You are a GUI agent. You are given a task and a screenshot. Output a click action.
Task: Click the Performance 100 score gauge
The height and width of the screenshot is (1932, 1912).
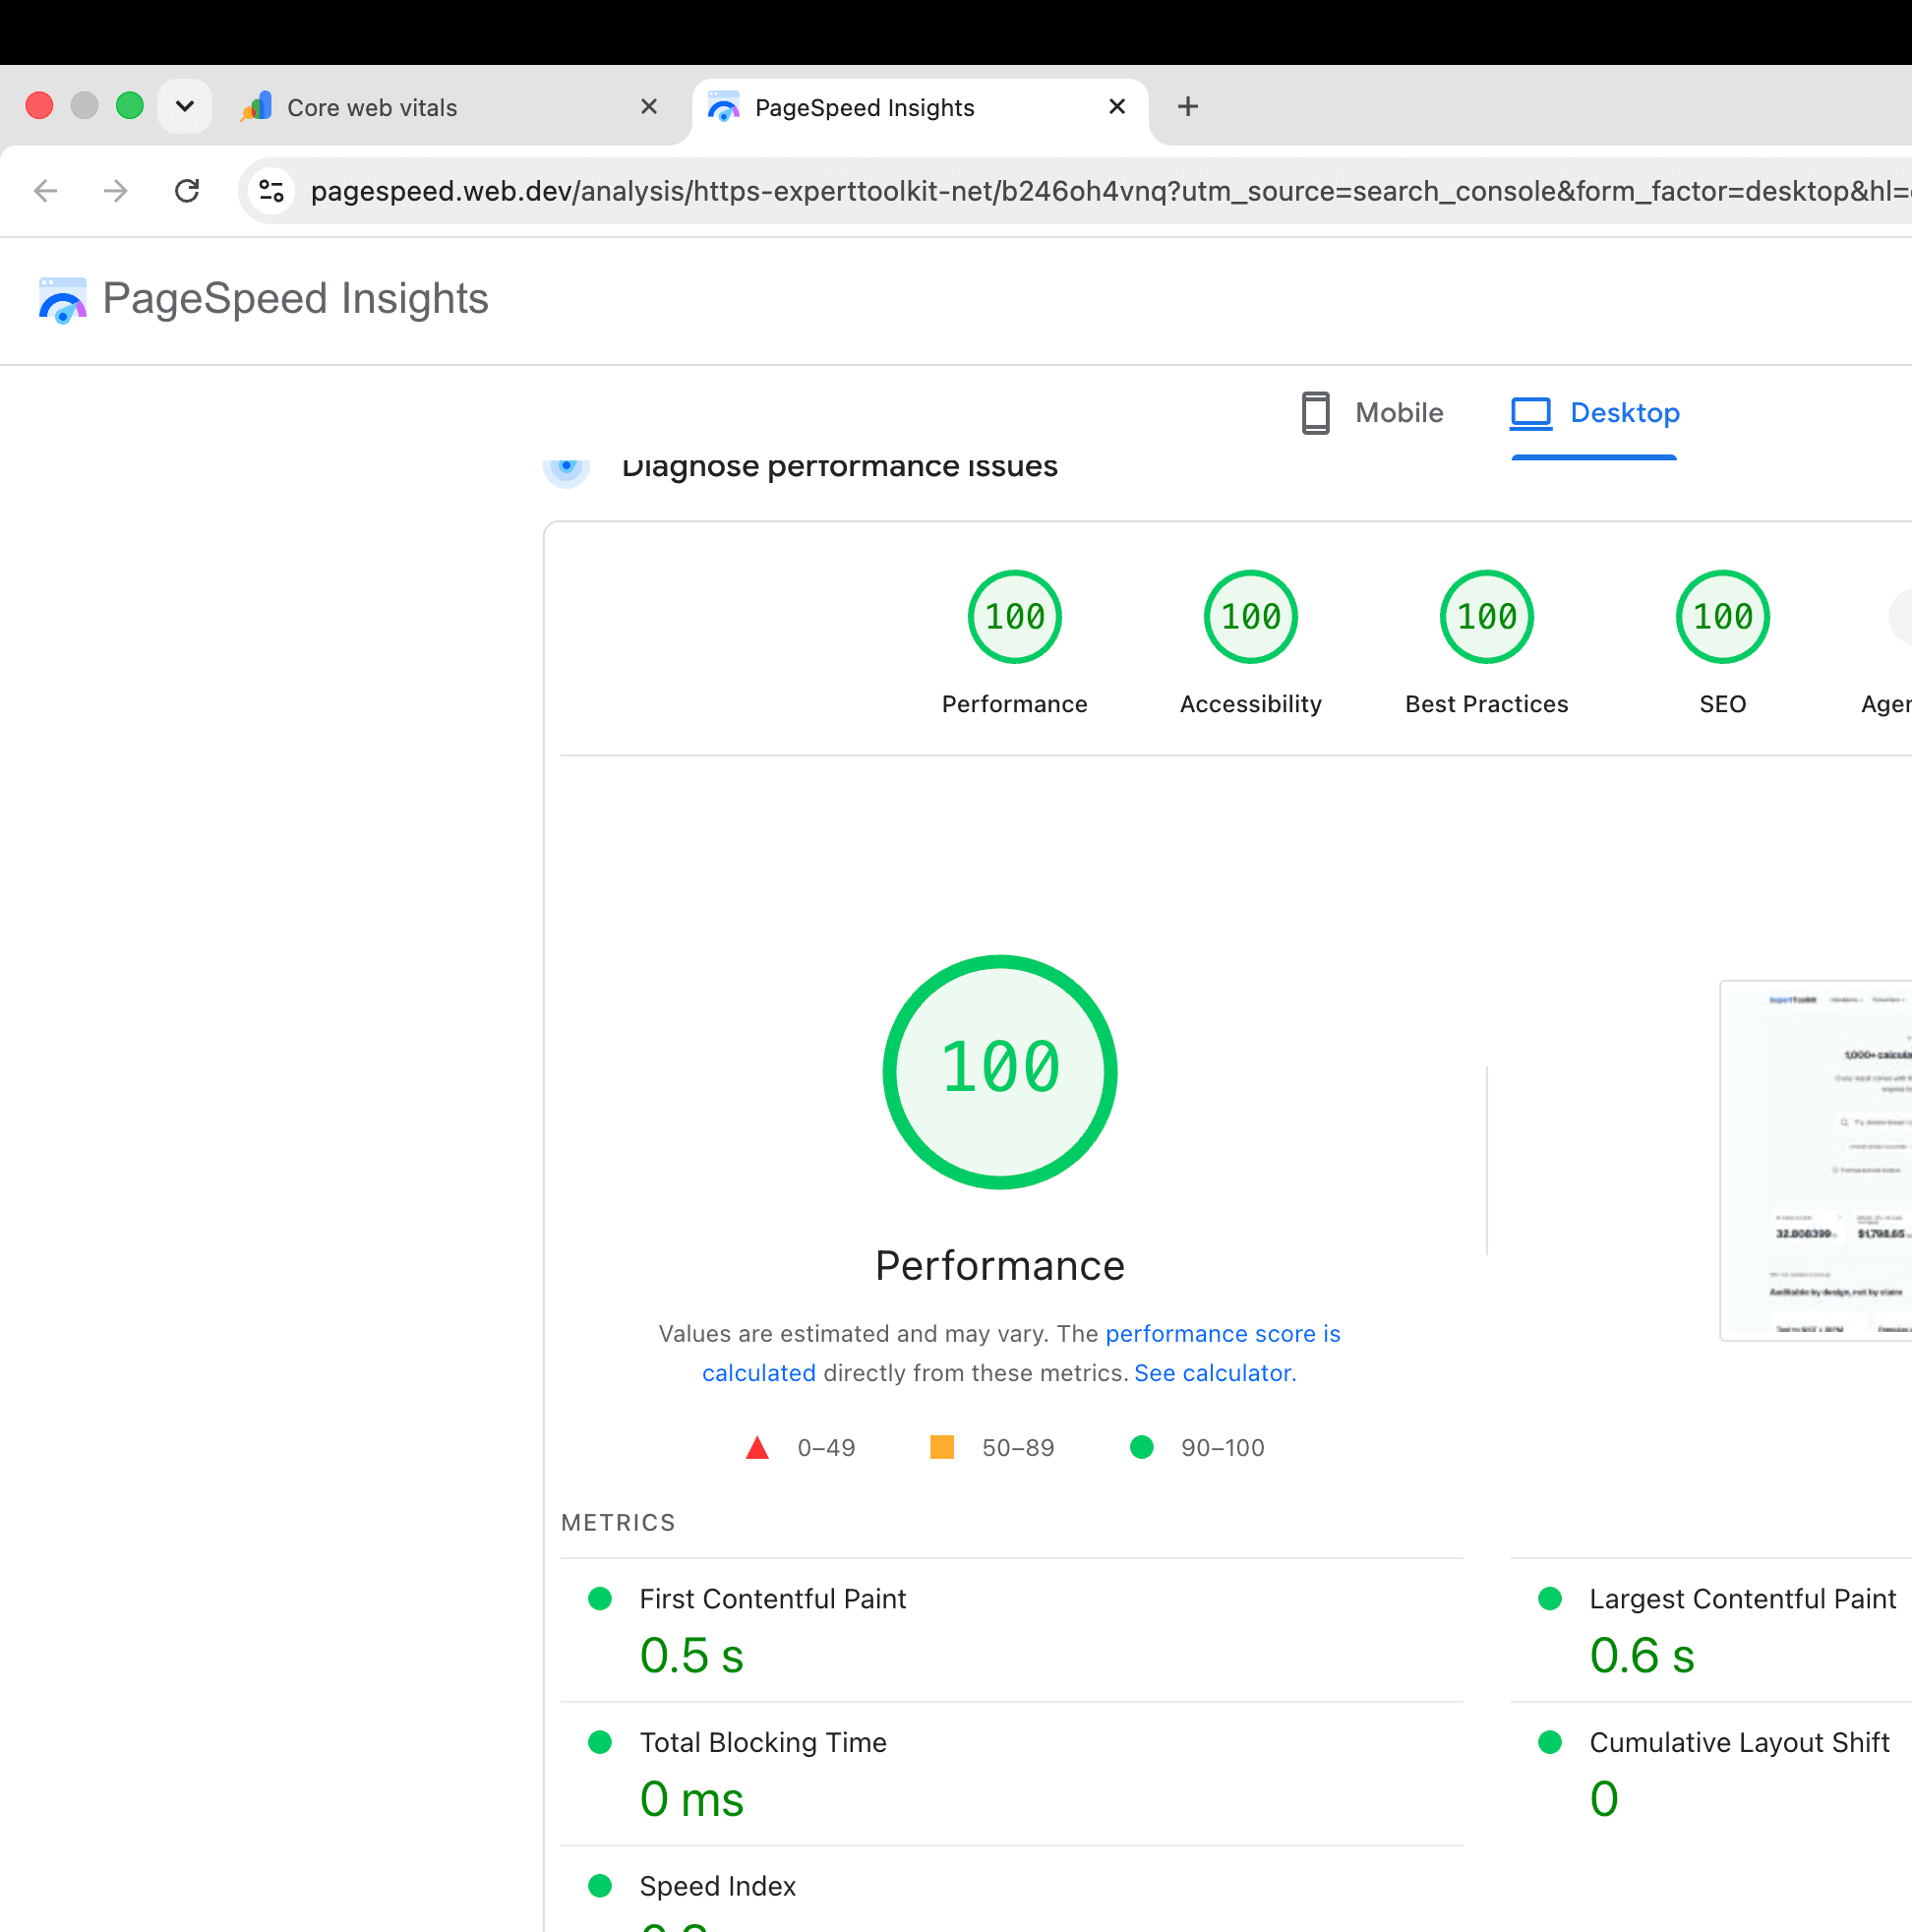tap(1014, 617)
